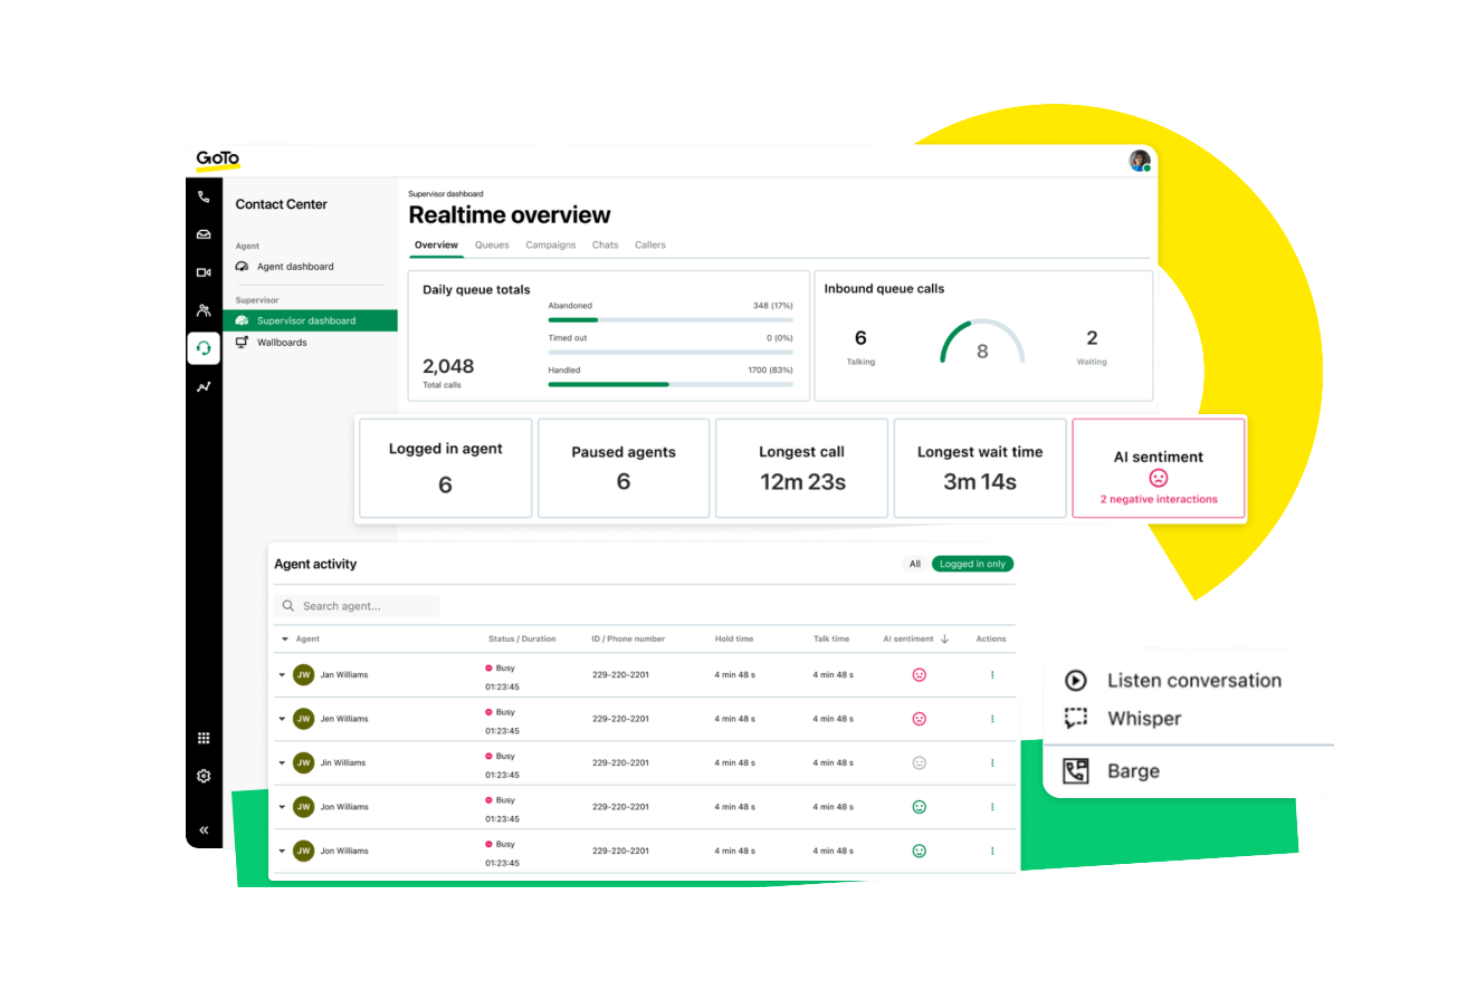Select the video camera sidebar icon
The width and height of the screenshot is (1480, 987).
tap(204, 272)
